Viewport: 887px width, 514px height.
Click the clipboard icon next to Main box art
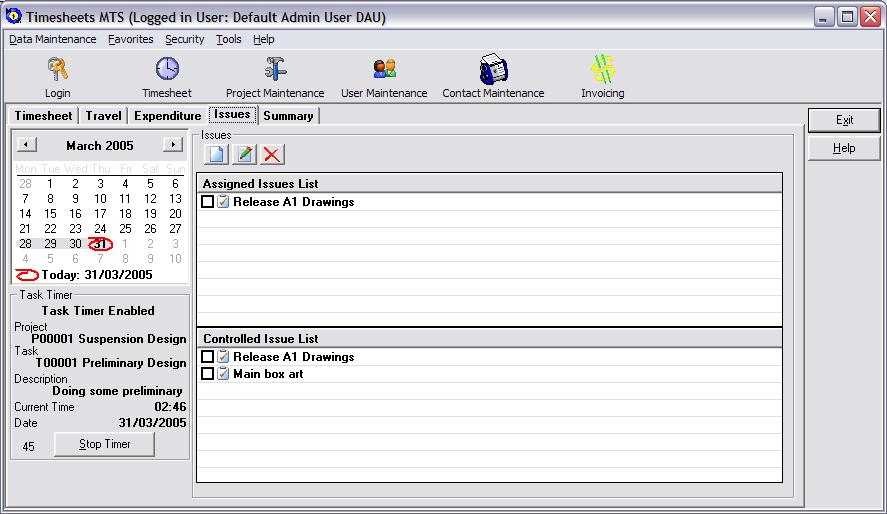223,373
